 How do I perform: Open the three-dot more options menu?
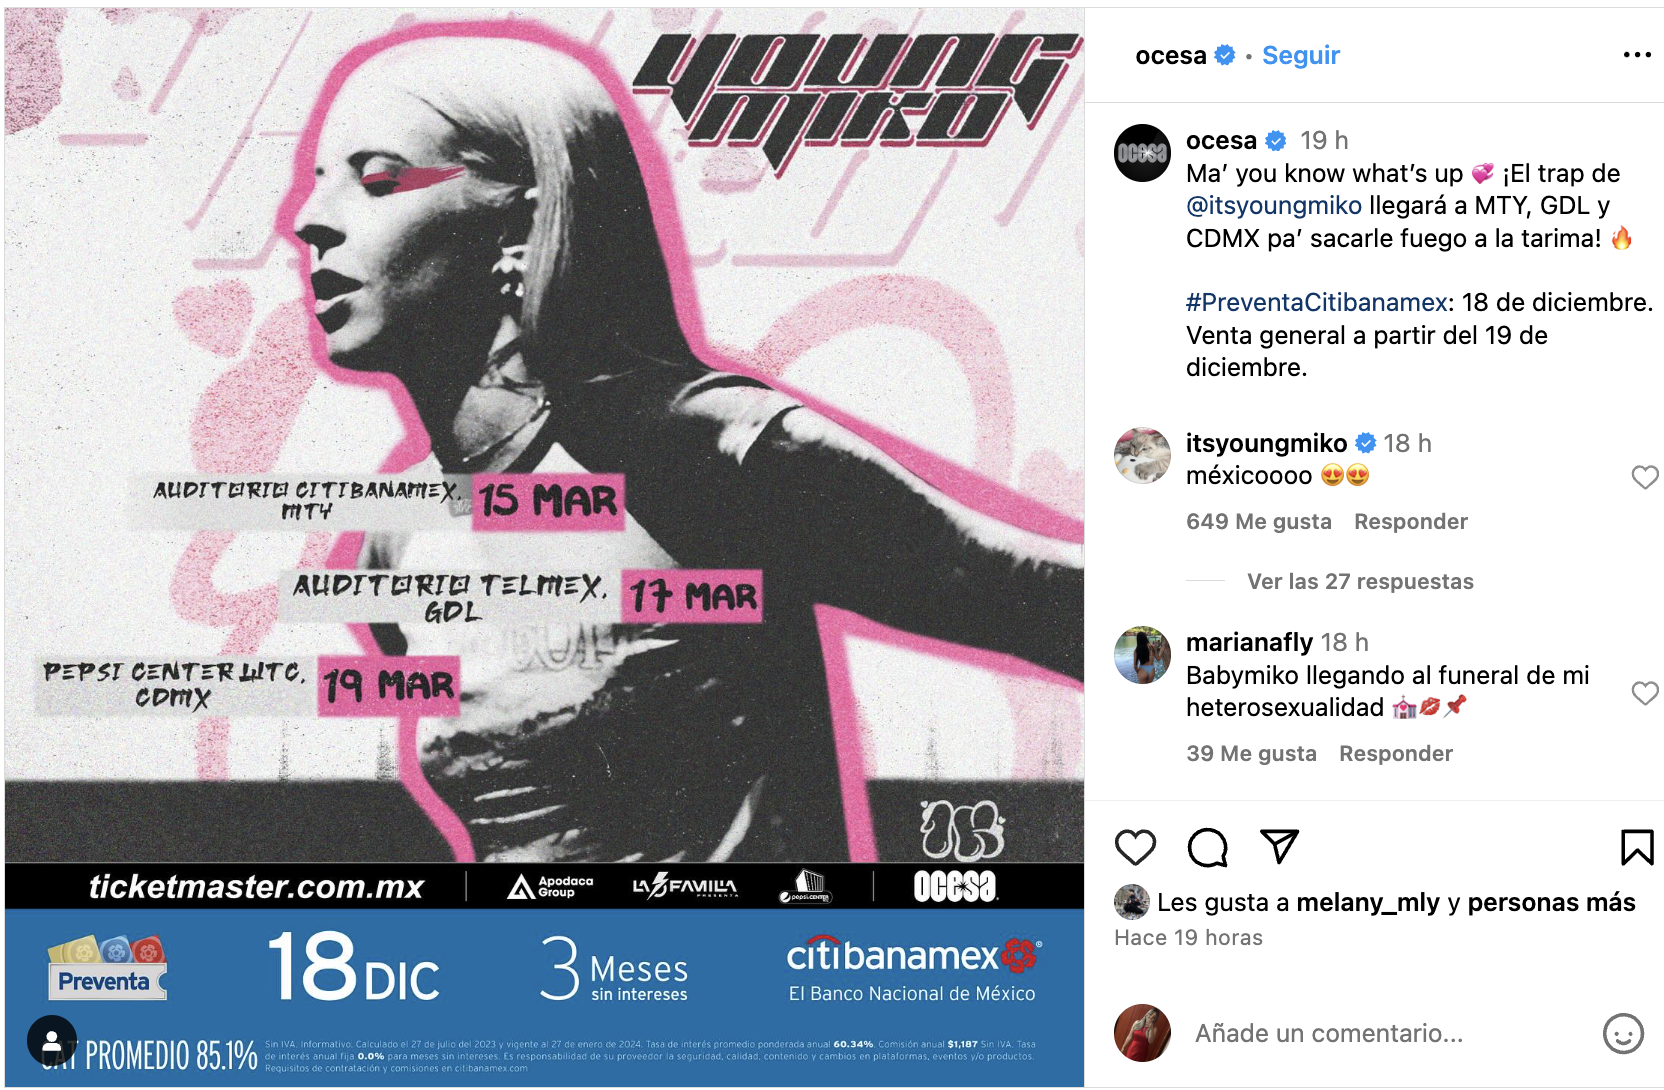pyautogui.click(x=1637, y=55)
